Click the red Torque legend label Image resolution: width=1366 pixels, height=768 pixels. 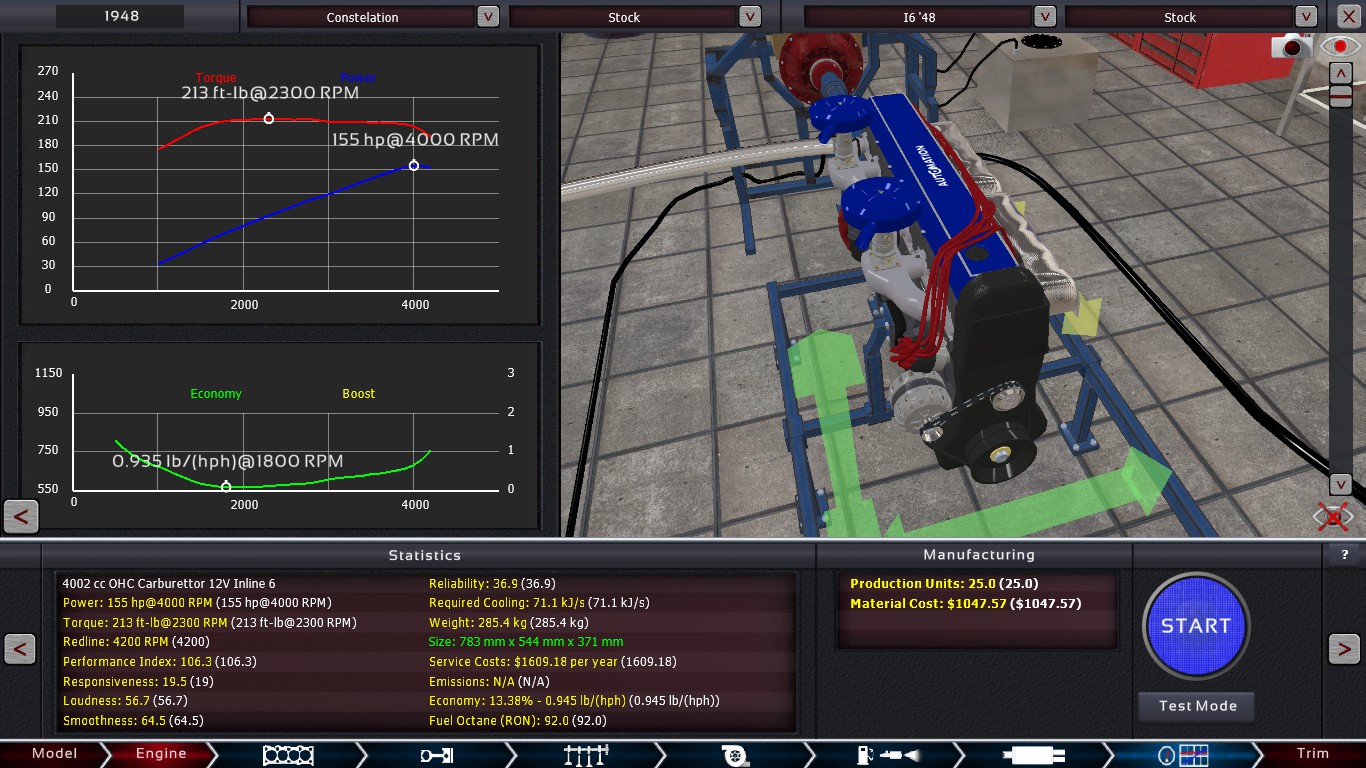coord(216,78)
